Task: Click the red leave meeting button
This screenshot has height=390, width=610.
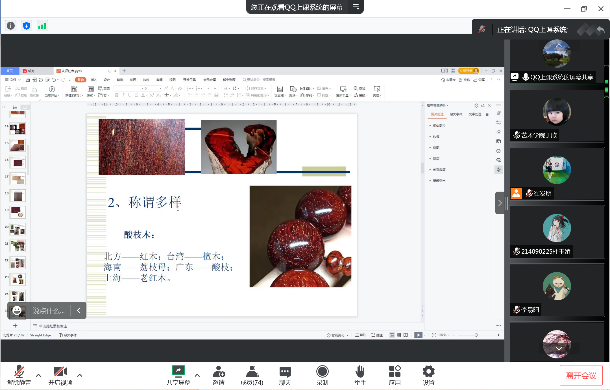Action: coord(581,375)
